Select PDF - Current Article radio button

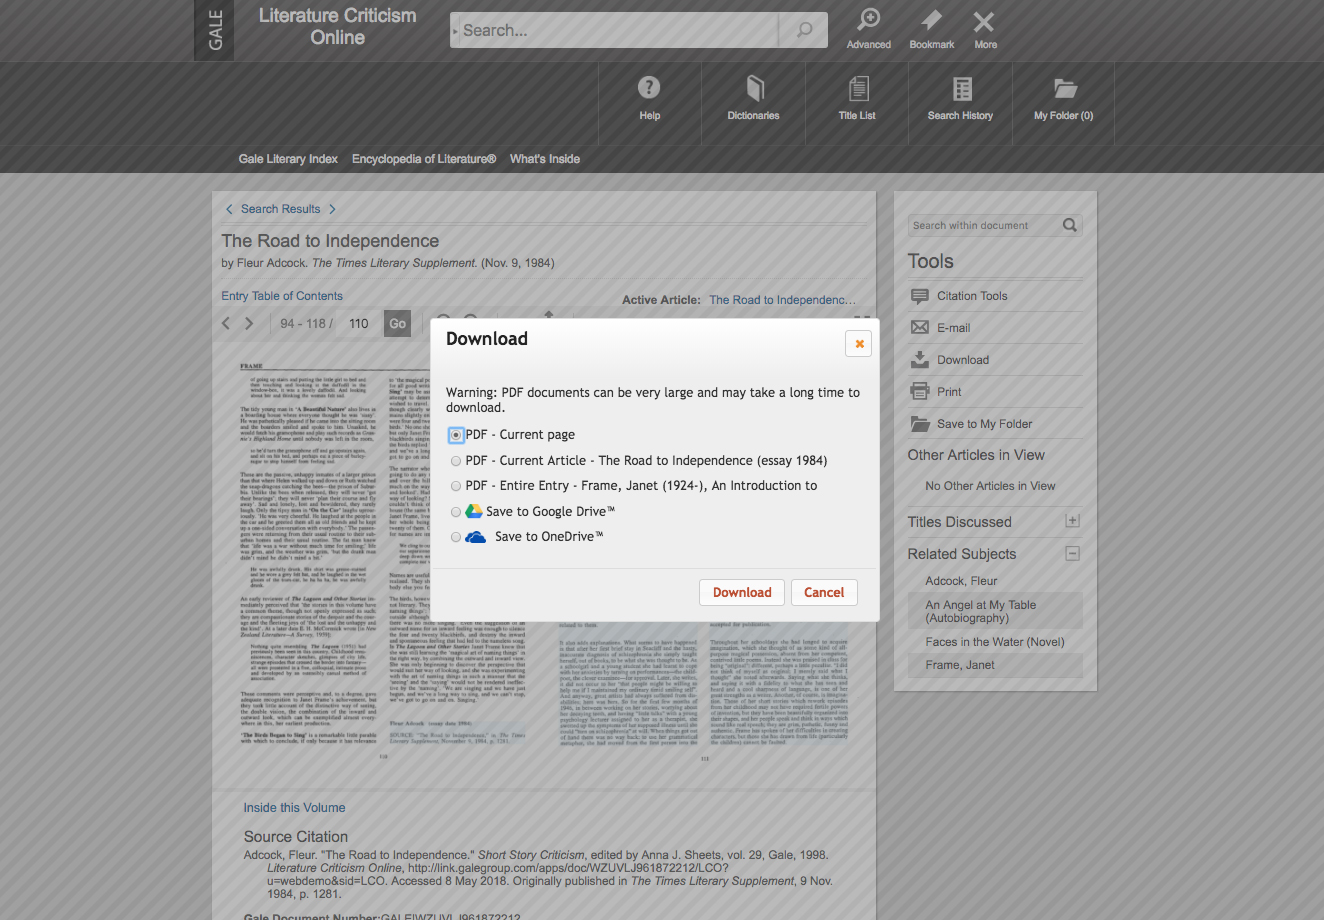[x=456, y=461]
